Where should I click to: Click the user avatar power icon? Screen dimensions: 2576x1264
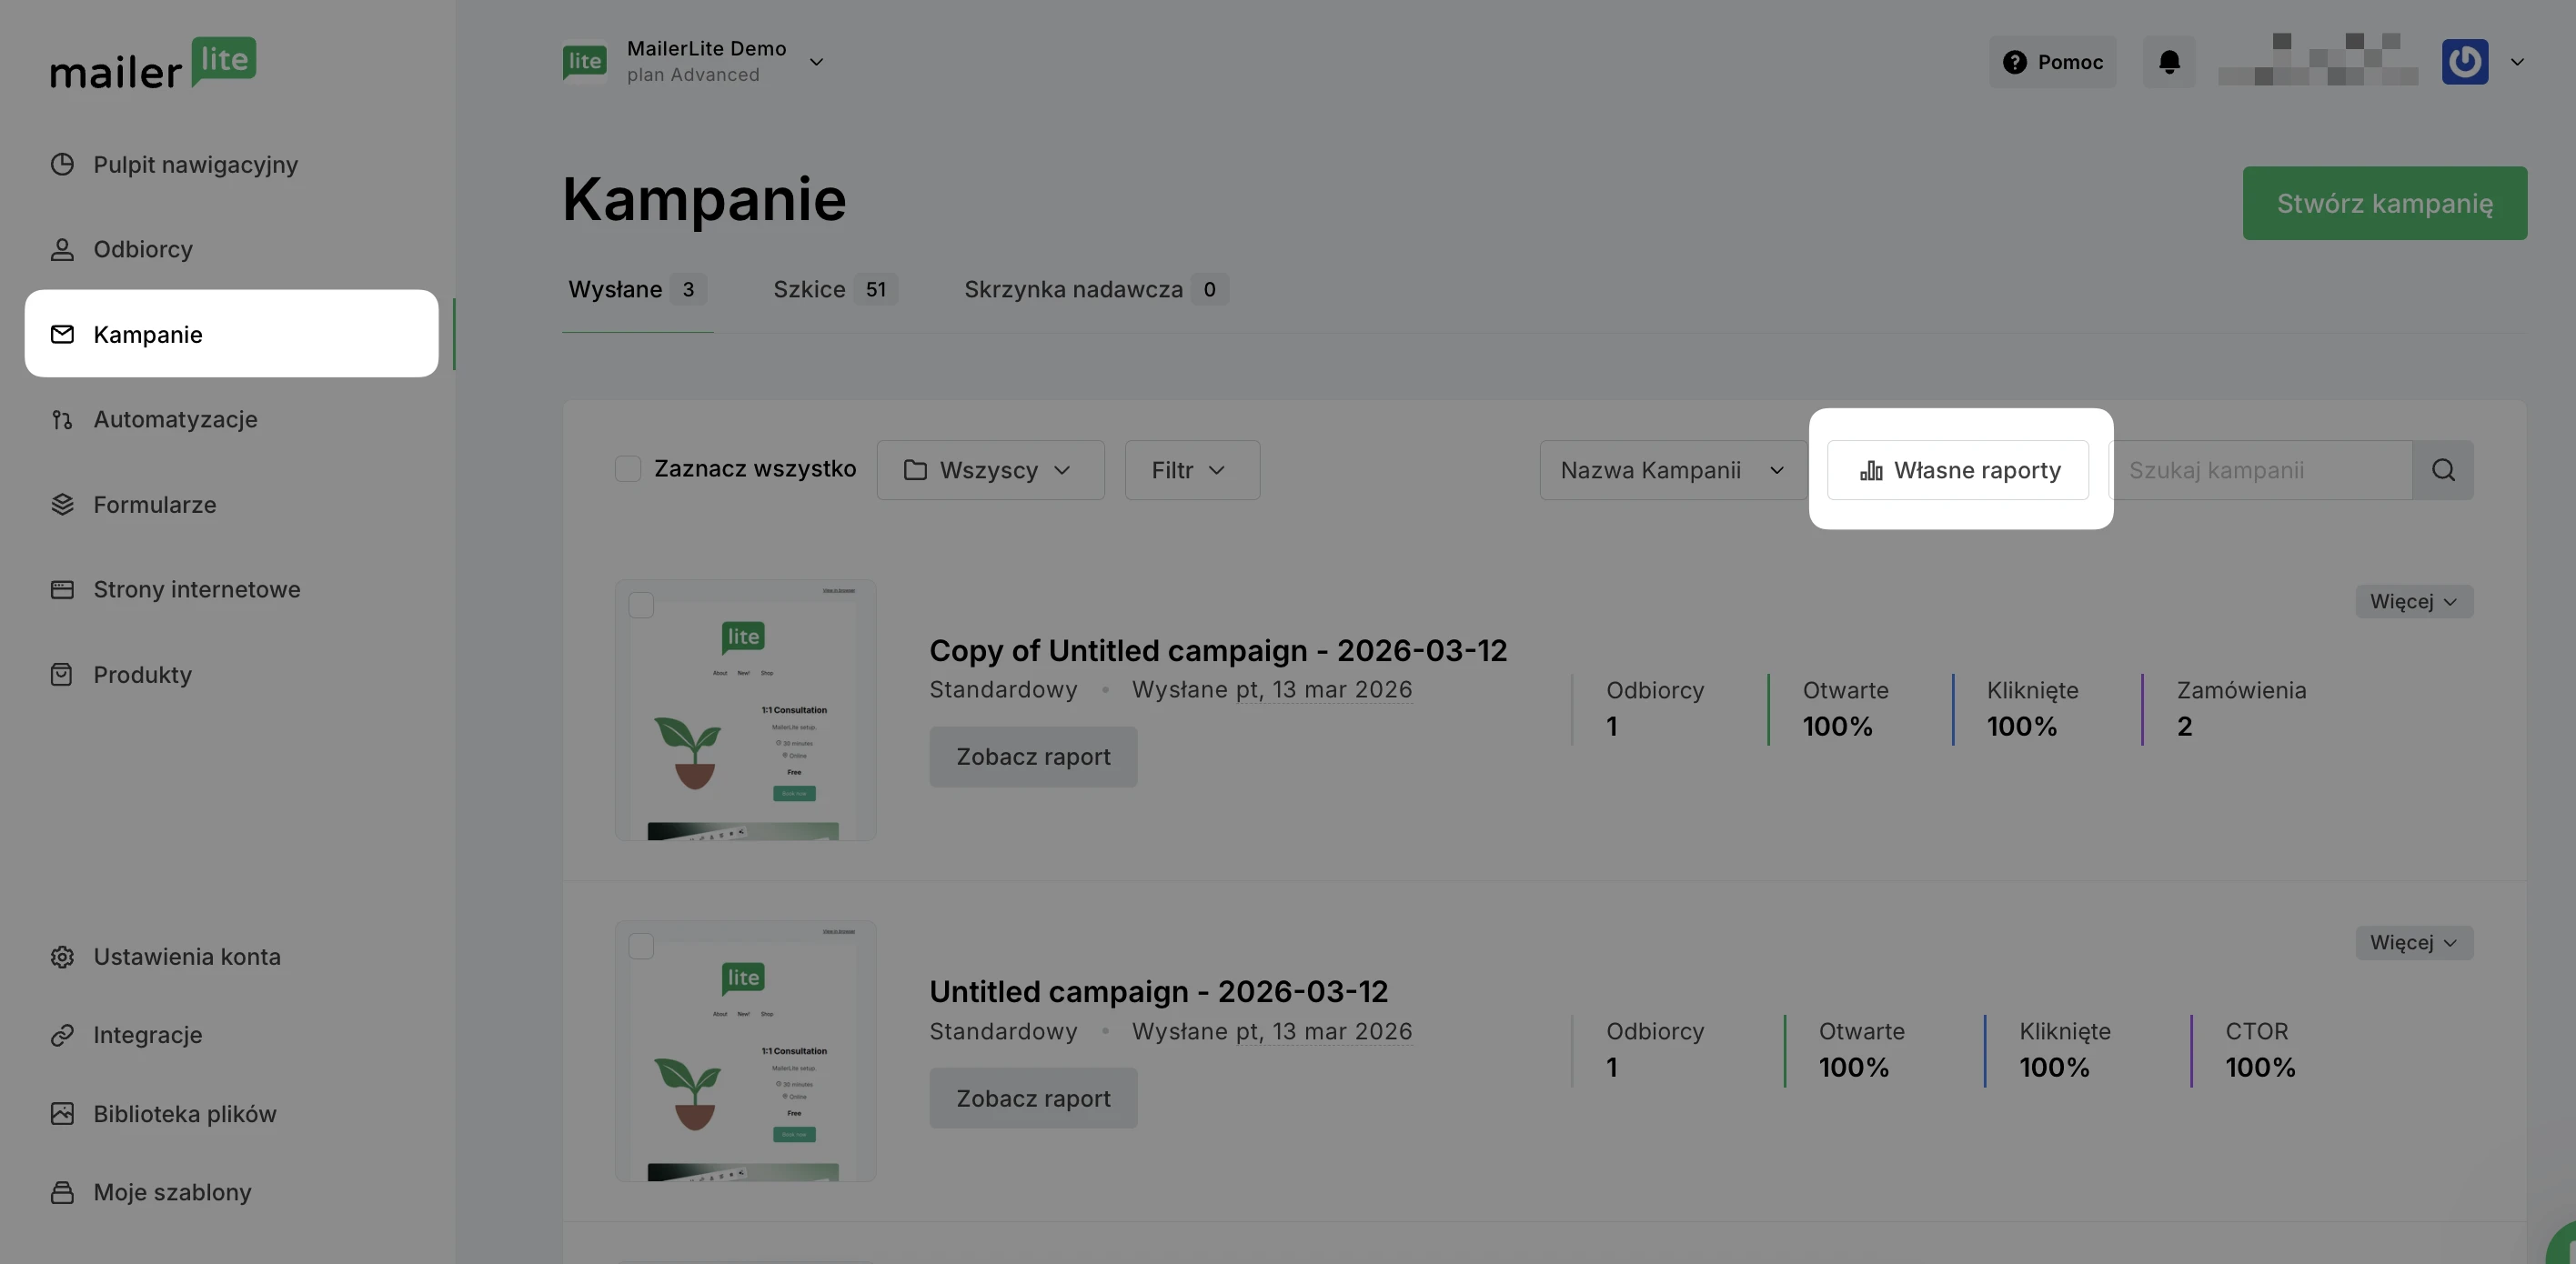(2464, 62)
